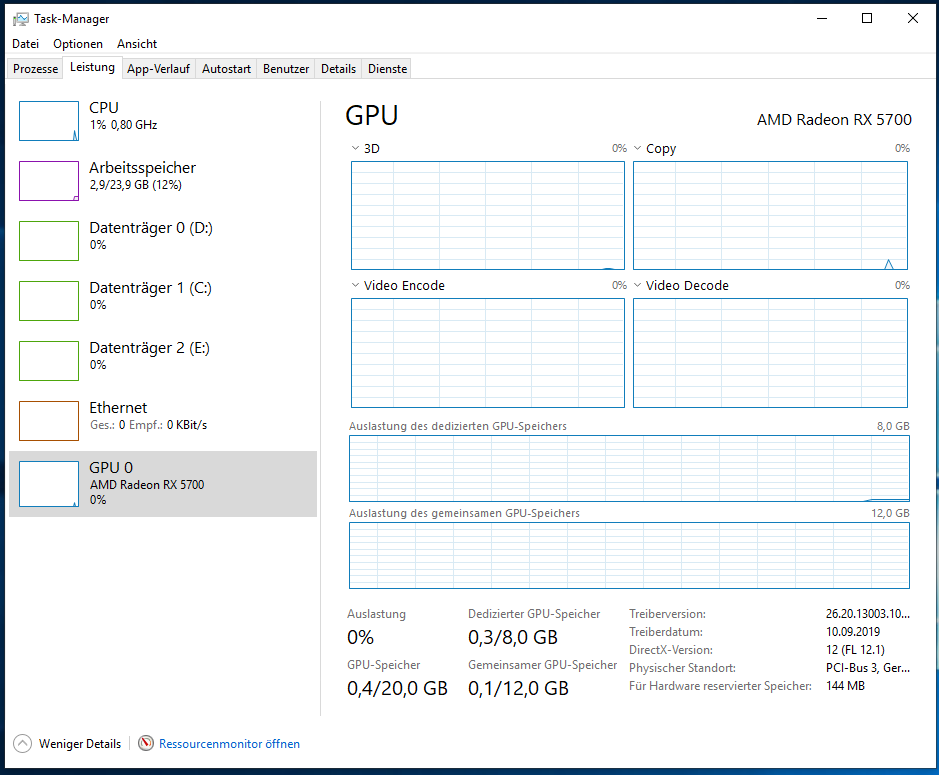
Task: Click the AMD Radeon RX 5700 heading
Action: (x=834, y=120)
